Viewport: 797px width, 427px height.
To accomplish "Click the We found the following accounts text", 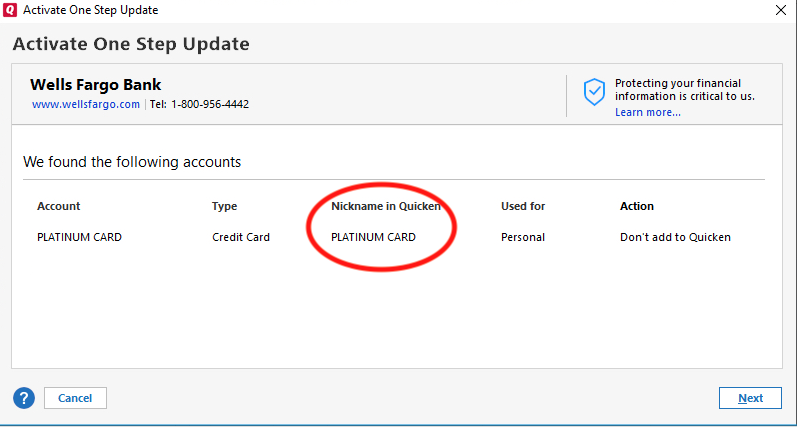I will click(x=132, y=162).
